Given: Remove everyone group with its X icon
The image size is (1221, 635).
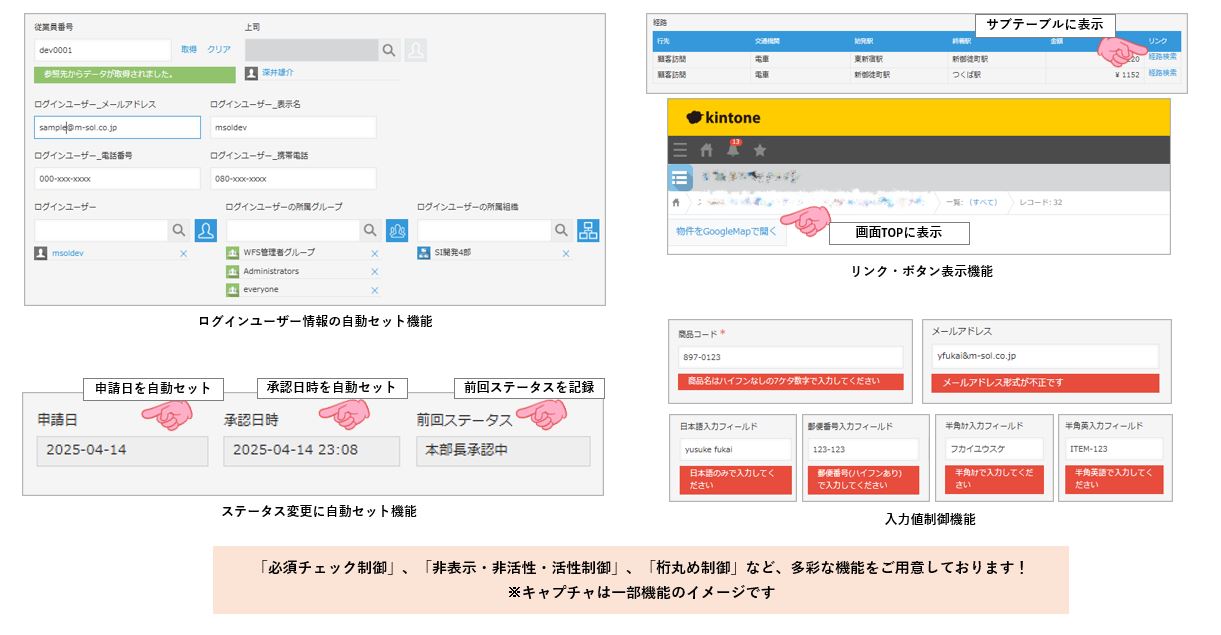Looking at the screenshot, I should point(375,290).
